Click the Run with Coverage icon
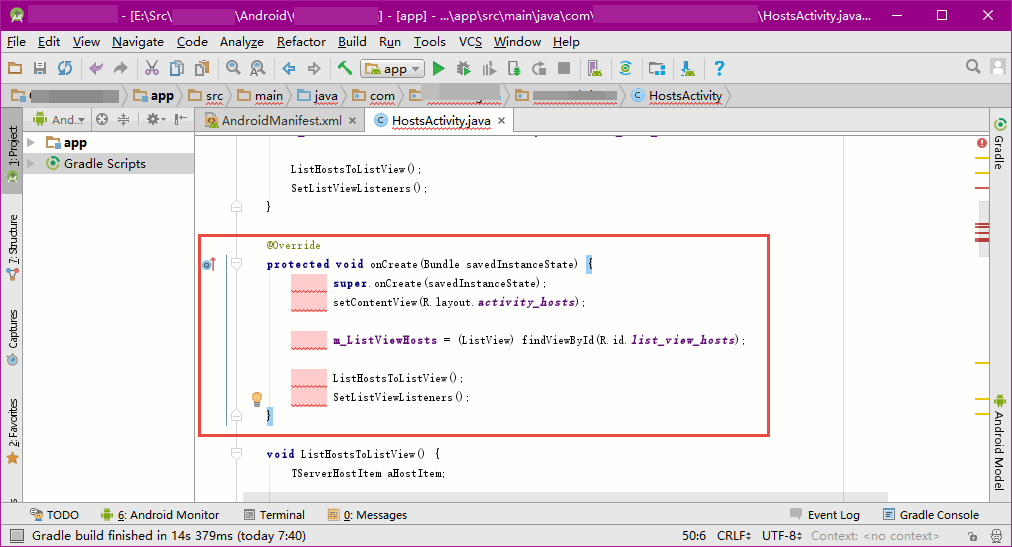The height and width of the screenshot is (547, 1012). click(489, 68)
